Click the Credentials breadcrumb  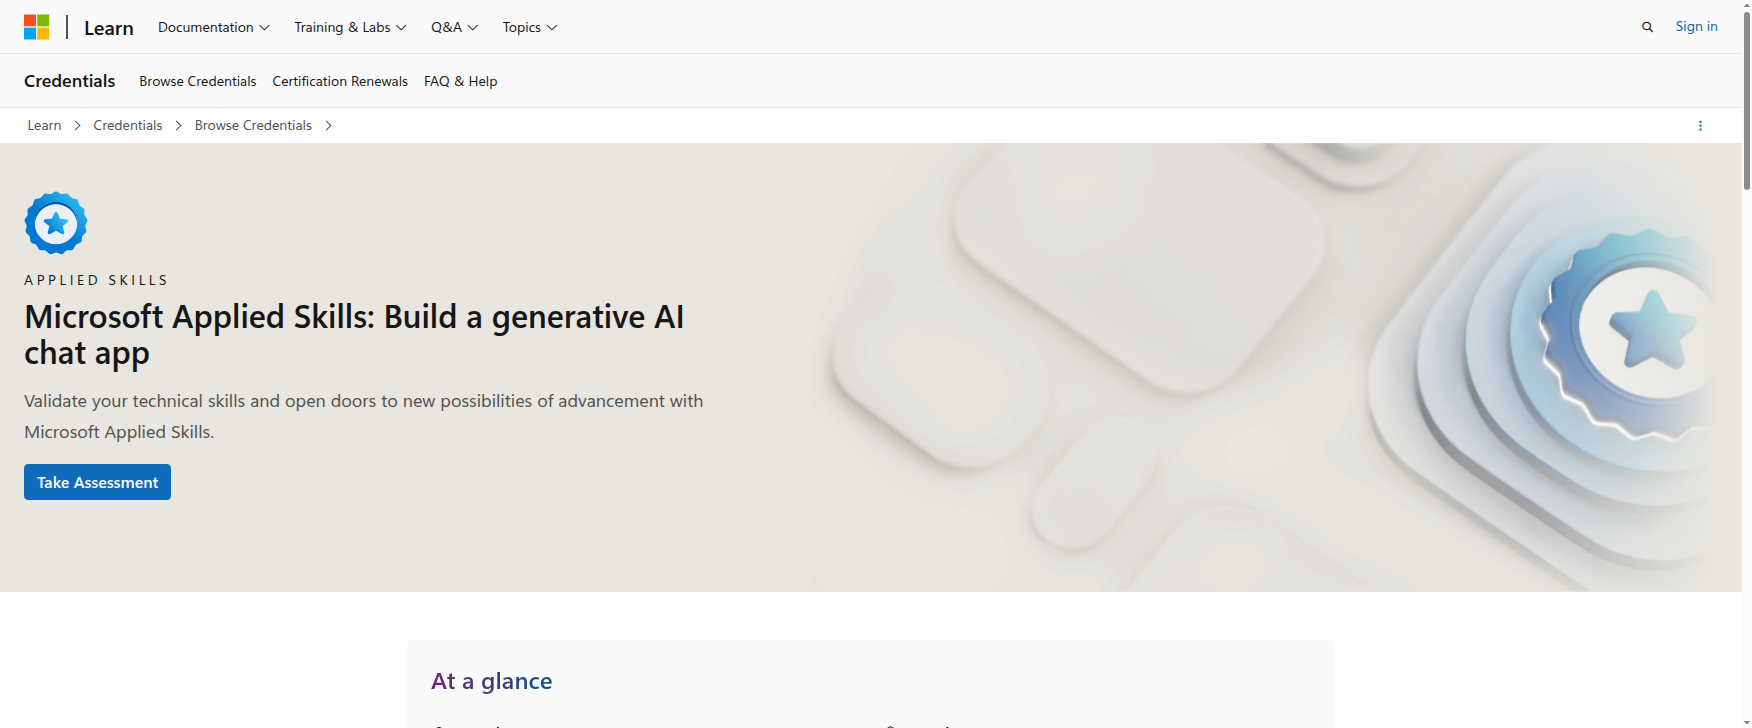tap(128, 125)
